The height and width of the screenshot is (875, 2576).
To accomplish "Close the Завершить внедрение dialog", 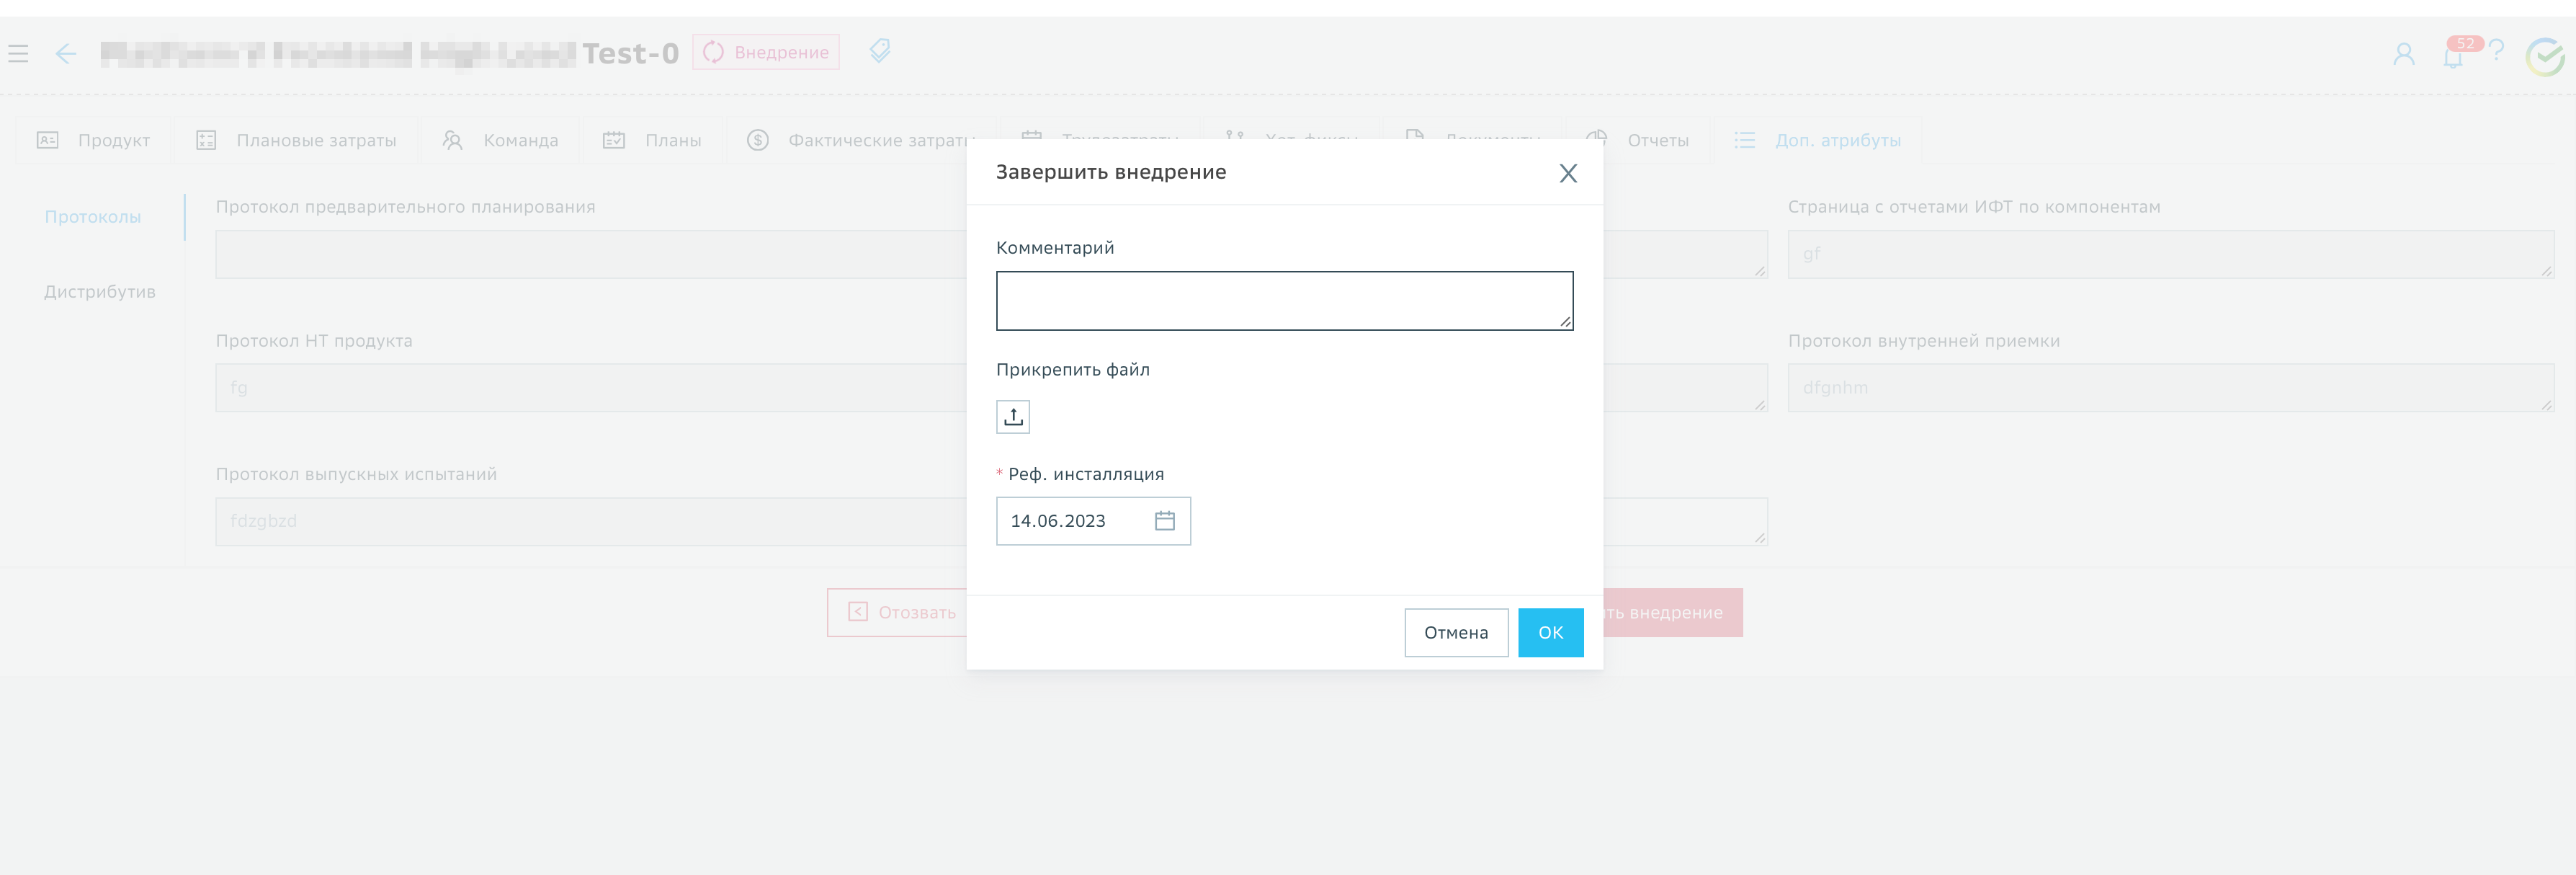I will click(1567, 173).
